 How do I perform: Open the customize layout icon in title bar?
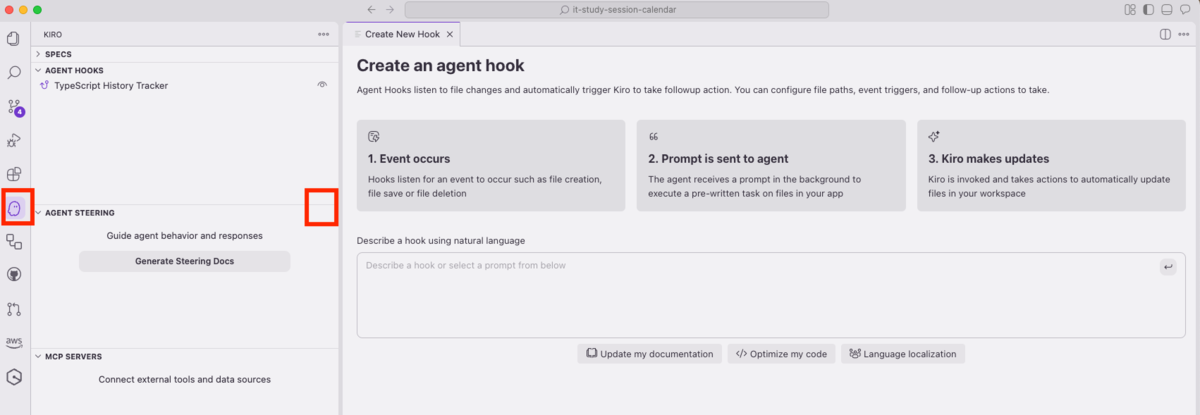point(1130,9)
